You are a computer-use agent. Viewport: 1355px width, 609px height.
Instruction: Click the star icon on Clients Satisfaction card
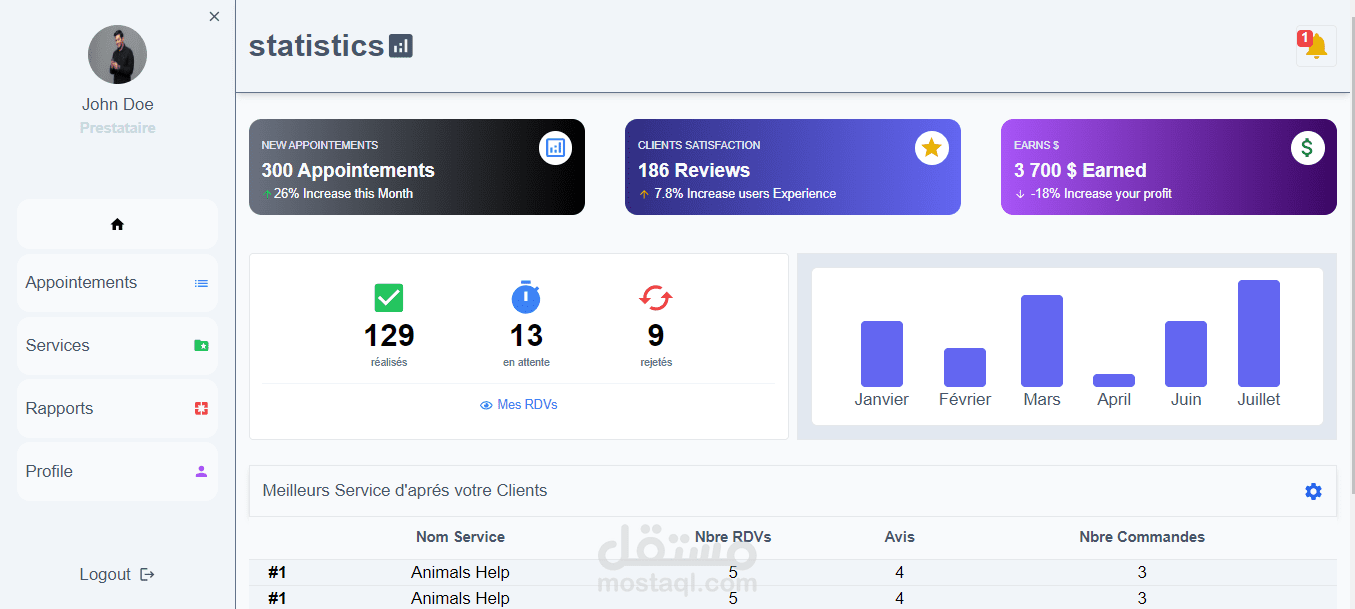(x=931, y=148)
